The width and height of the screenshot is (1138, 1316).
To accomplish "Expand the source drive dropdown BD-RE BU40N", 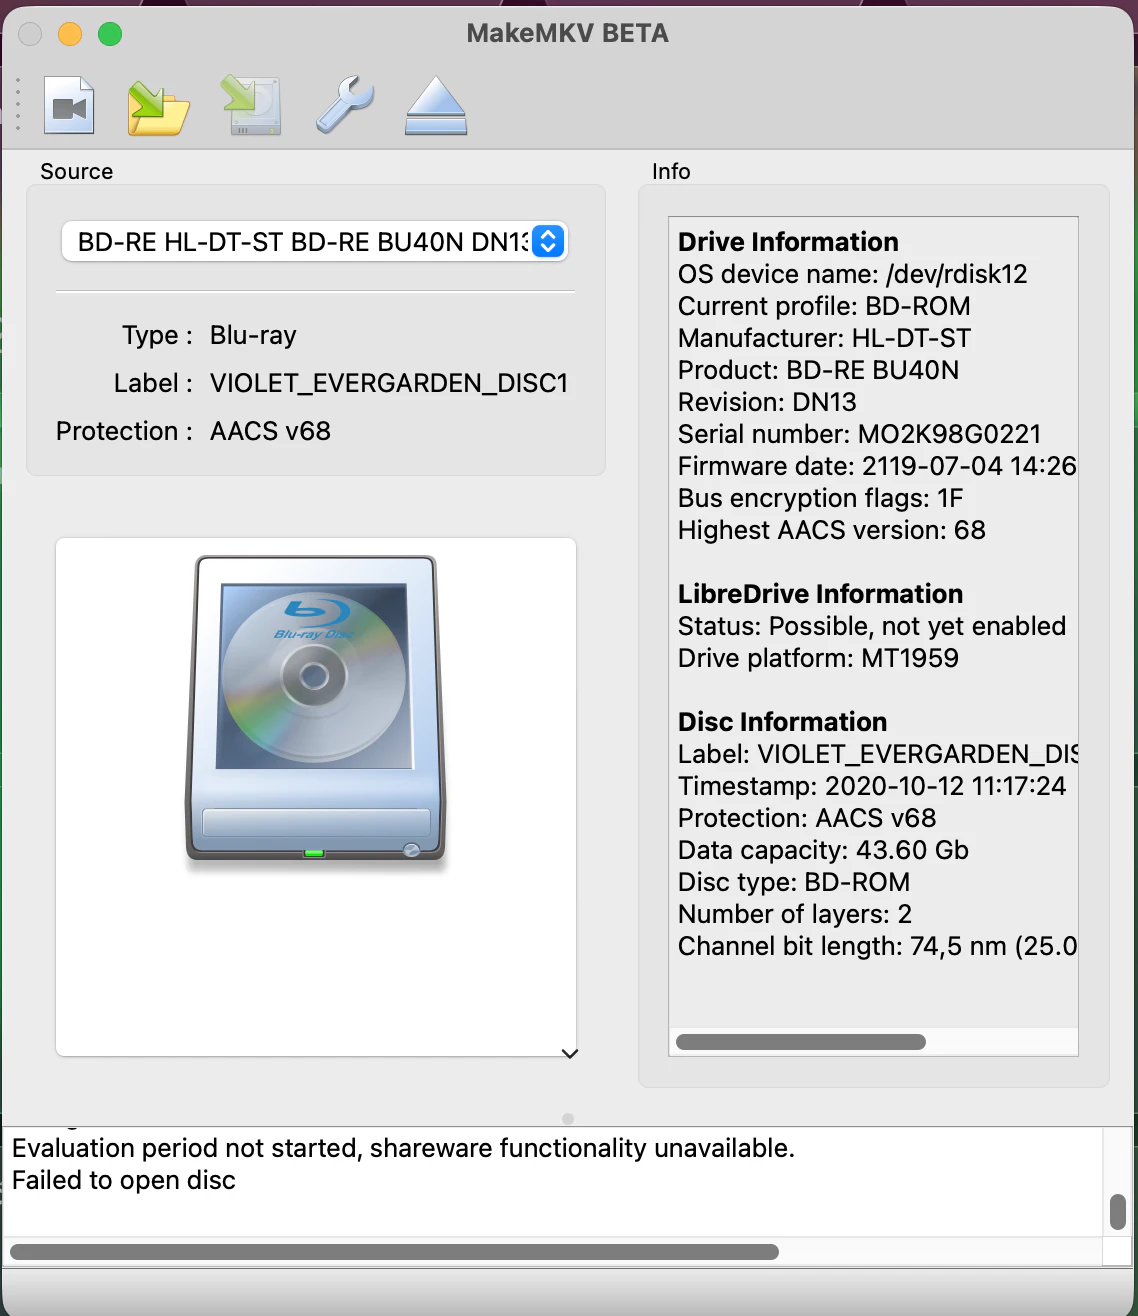I will (x=315, y=242).
